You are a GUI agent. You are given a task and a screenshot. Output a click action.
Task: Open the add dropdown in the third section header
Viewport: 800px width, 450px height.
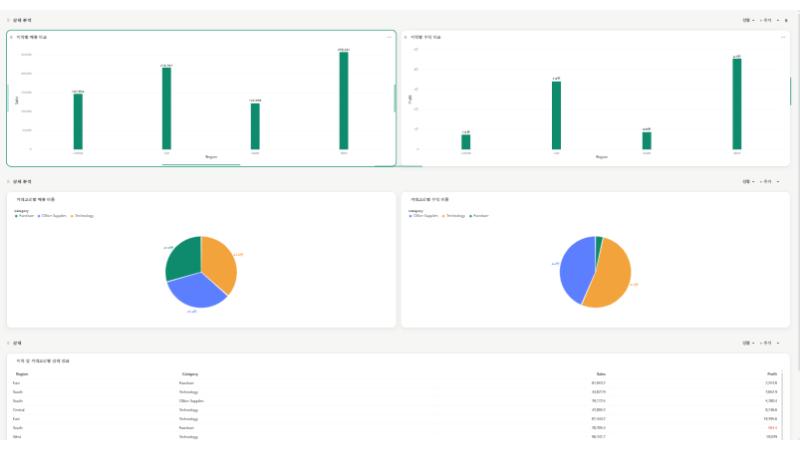pyautogui.click(x=769, y=343)
